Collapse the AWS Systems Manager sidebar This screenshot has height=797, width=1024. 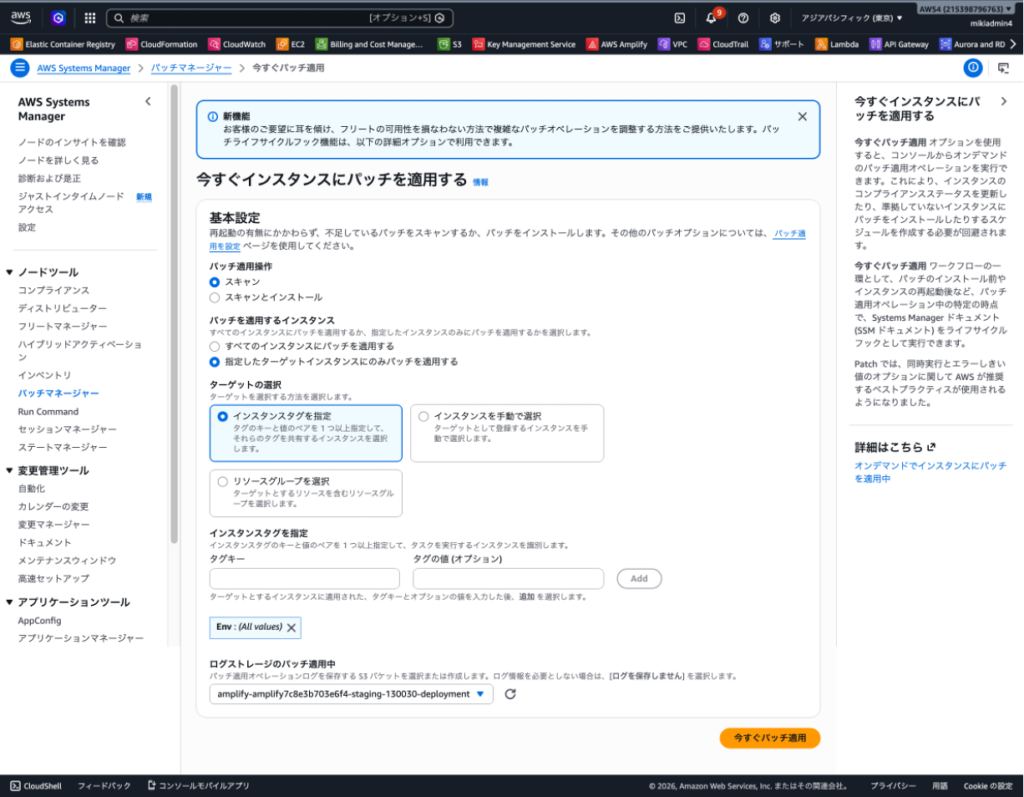(148, 101)
